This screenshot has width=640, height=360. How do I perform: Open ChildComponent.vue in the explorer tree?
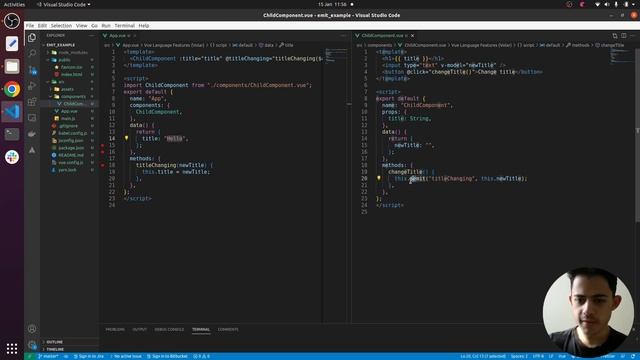[x=69, y=104]
